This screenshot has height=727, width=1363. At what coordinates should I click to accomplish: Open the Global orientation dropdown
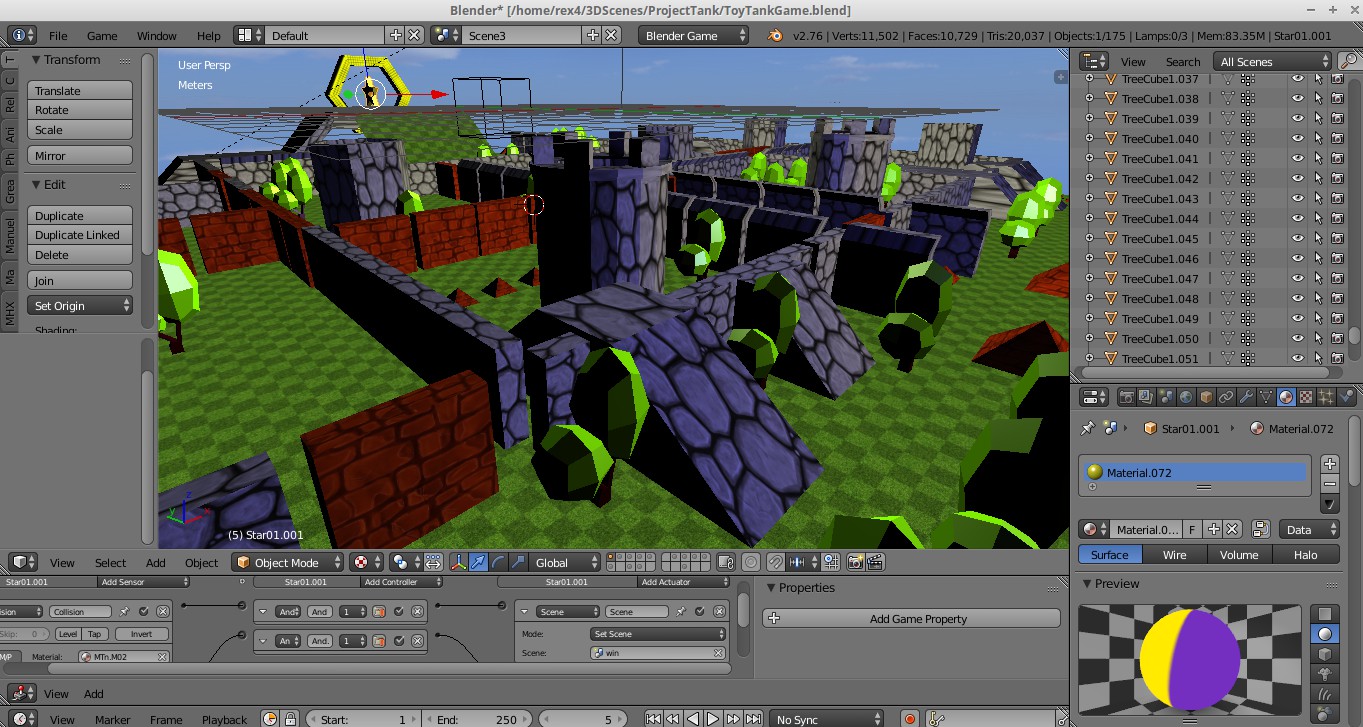point(565,563)
